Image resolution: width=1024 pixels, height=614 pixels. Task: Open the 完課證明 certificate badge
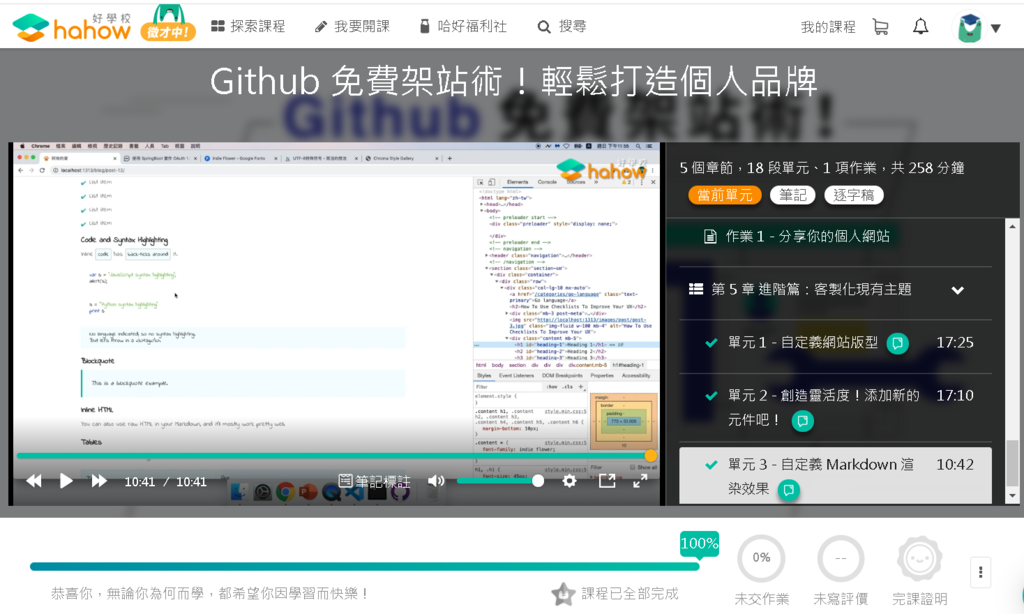click(920, 558)
